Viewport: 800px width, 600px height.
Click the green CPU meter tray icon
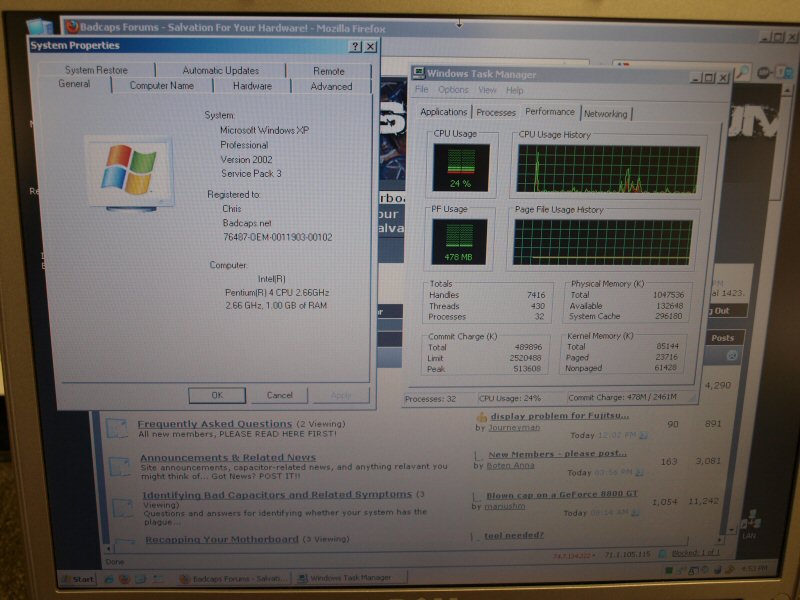click(x=668, y=570)
